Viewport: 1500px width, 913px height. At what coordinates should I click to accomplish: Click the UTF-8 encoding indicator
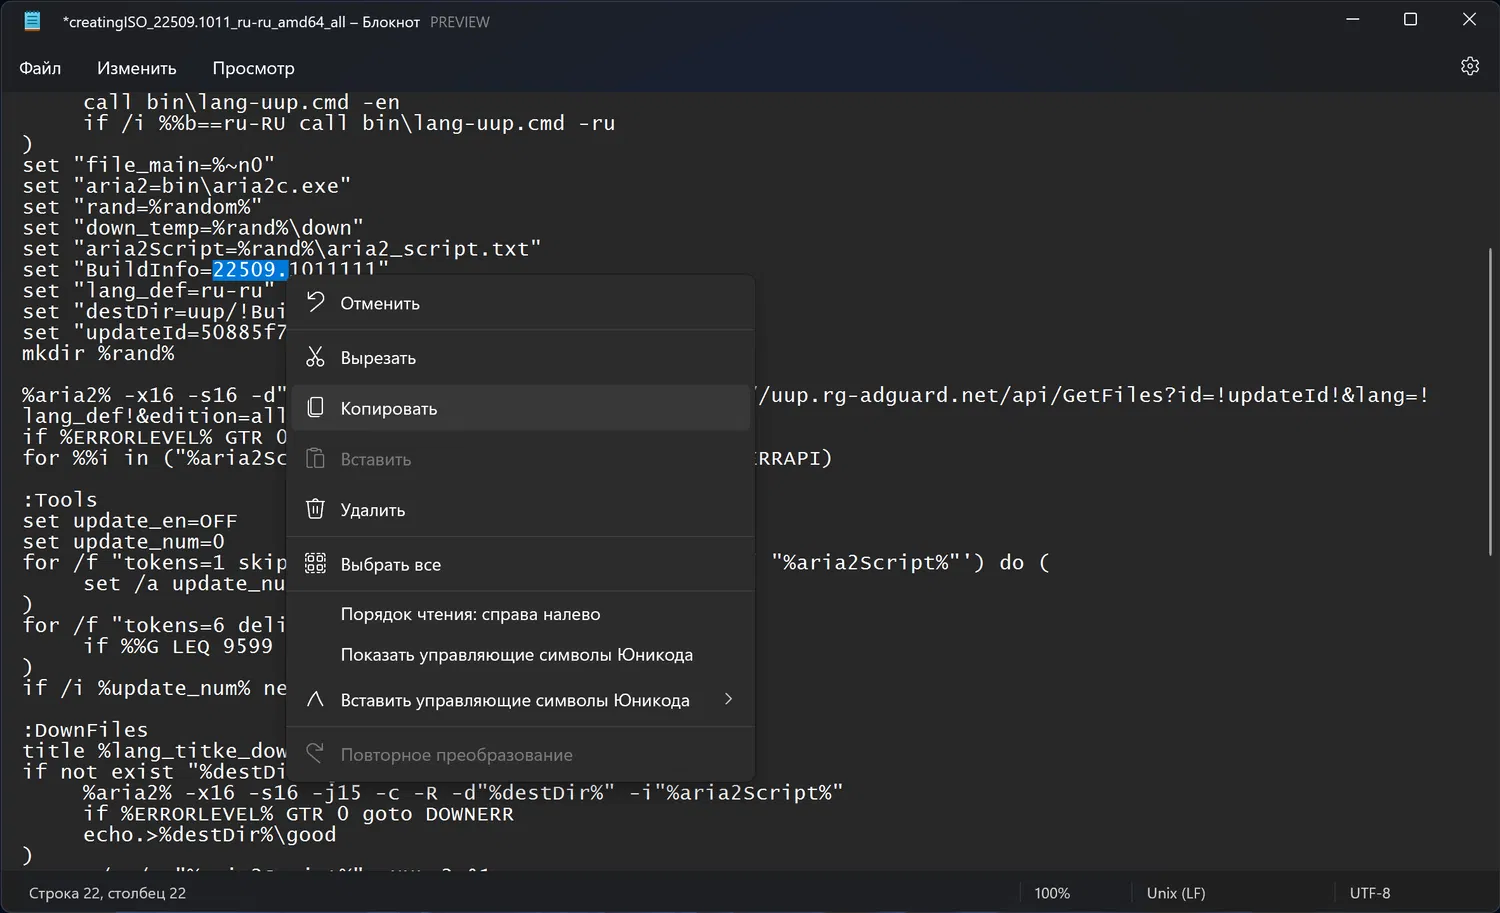[1369, 893]
